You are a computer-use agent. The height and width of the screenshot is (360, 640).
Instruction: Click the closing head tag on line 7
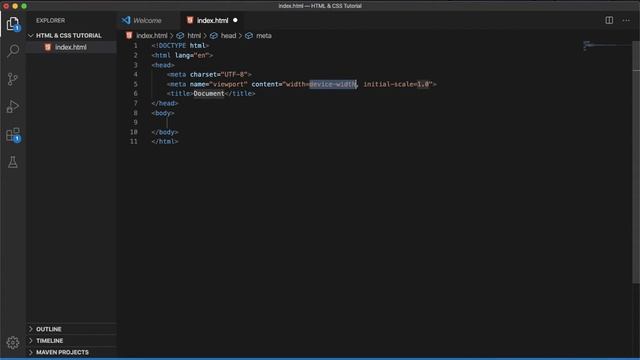click(x=165, y=103)
